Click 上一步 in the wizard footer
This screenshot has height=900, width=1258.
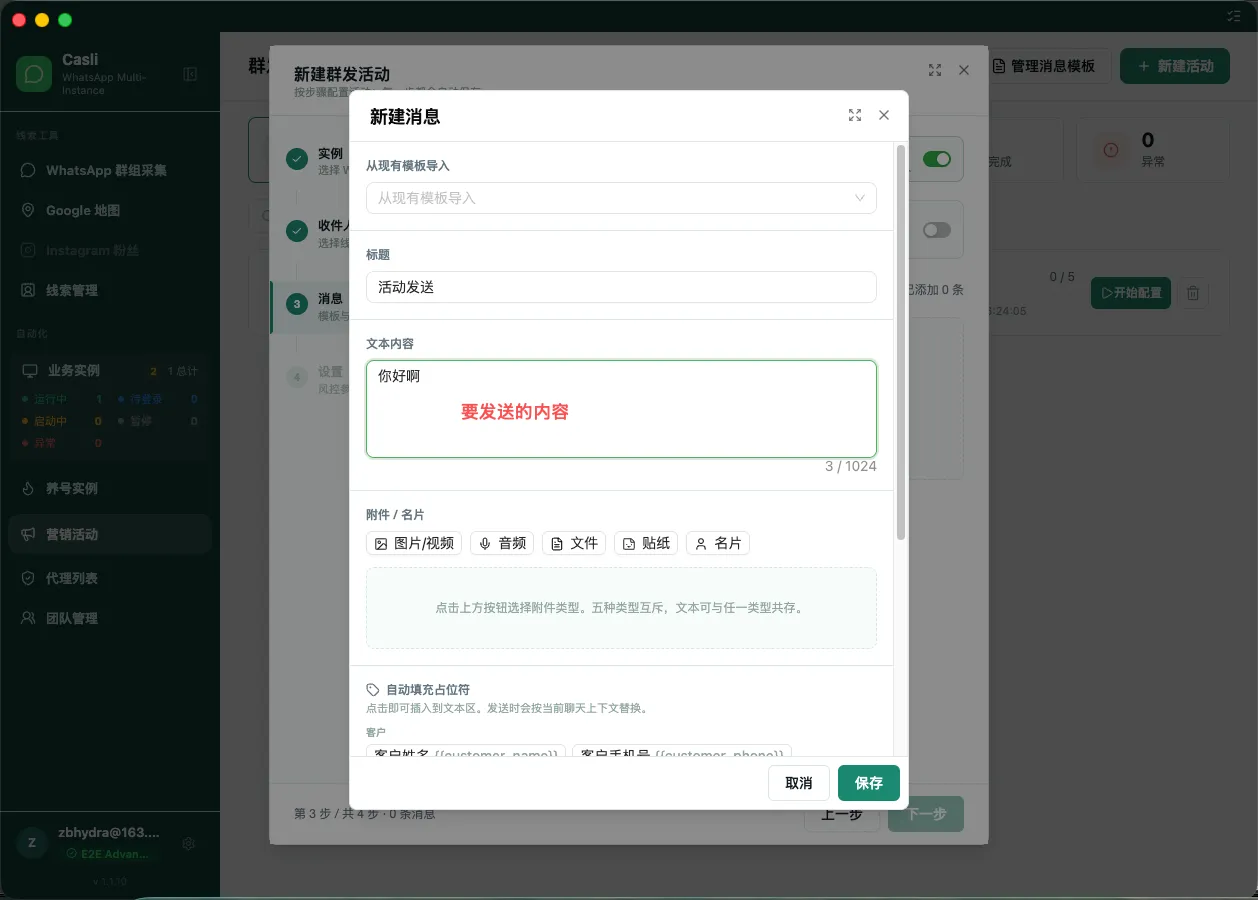(842, 814)
